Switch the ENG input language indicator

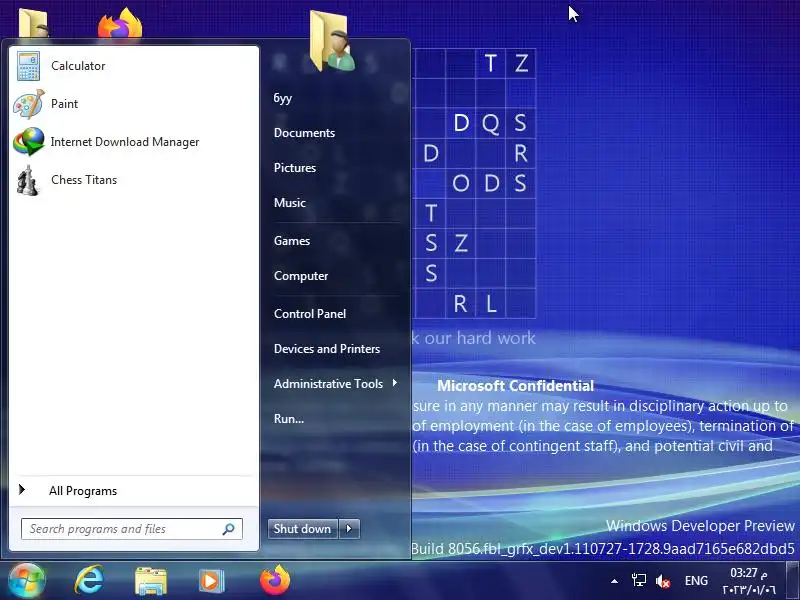(x=696, y=581)
